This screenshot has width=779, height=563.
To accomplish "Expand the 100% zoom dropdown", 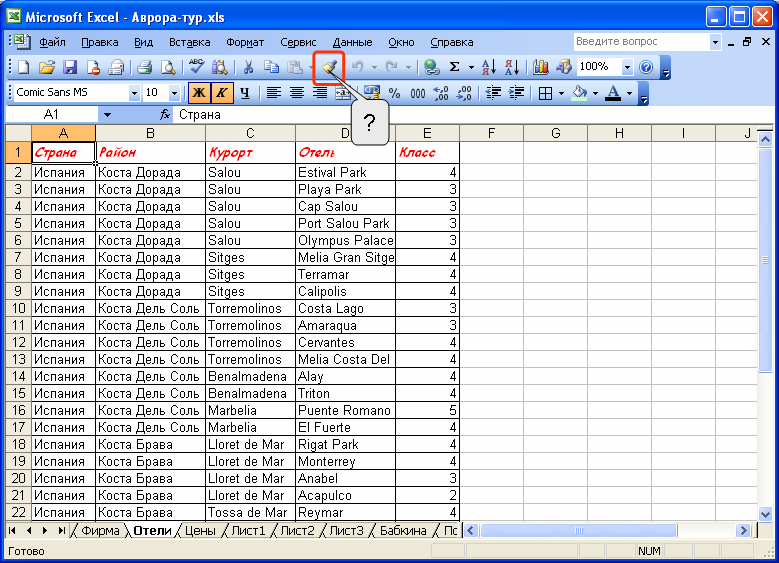I will 627,67.
